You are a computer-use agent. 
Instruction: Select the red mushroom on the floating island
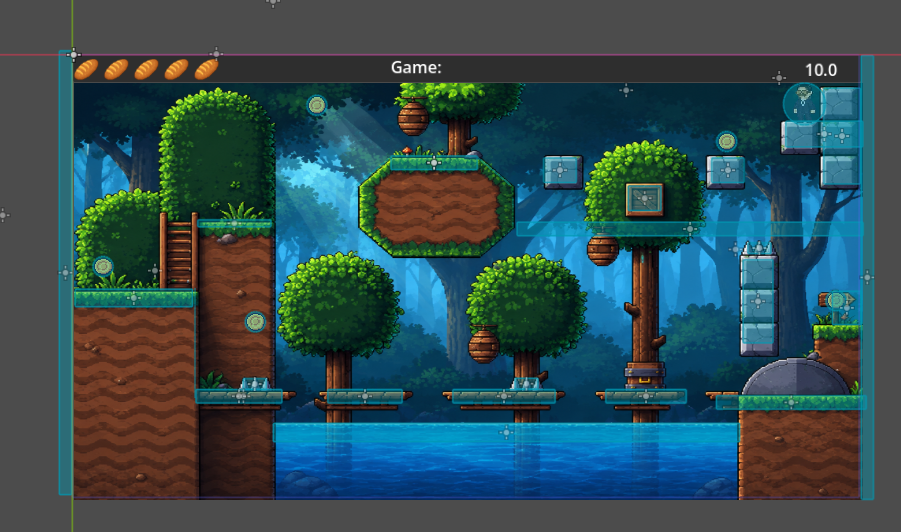(407, 151)
